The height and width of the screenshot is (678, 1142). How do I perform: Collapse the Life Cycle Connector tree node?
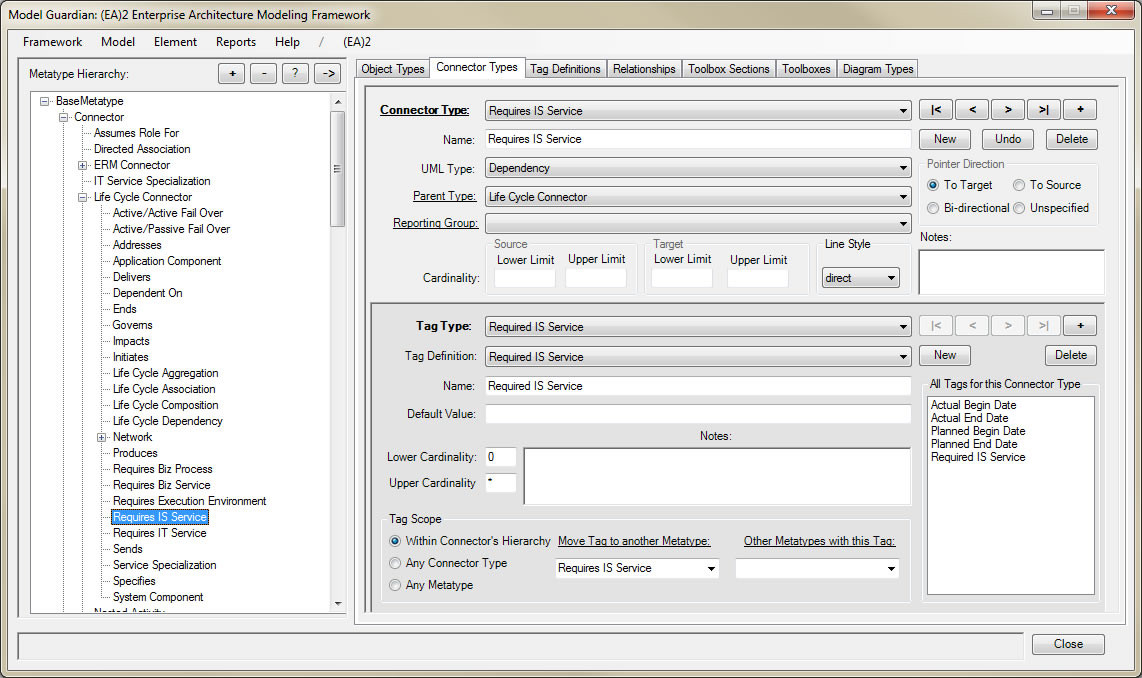(x=83, y=197)
